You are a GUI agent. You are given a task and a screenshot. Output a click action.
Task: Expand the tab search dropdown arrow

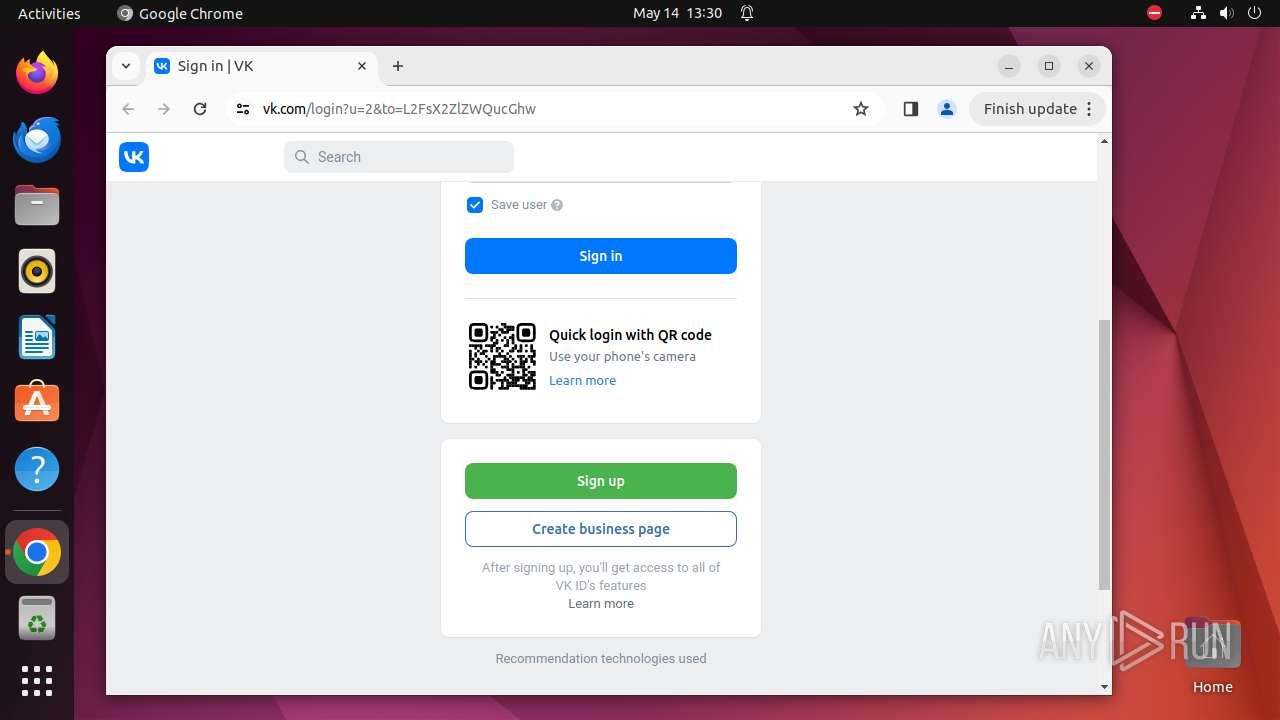(125, 66)
